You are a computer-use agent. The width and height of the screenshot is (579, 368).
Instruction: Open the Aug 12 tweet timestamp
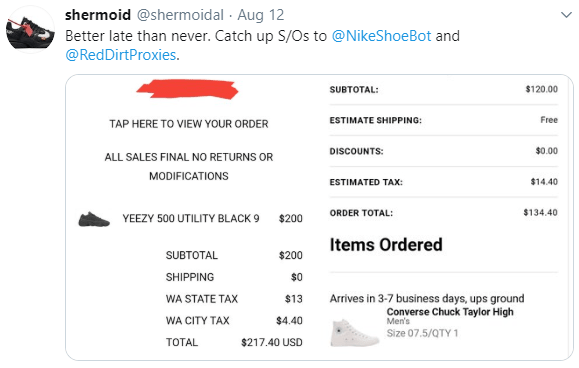pyautogui.click(x=261, y=15)
